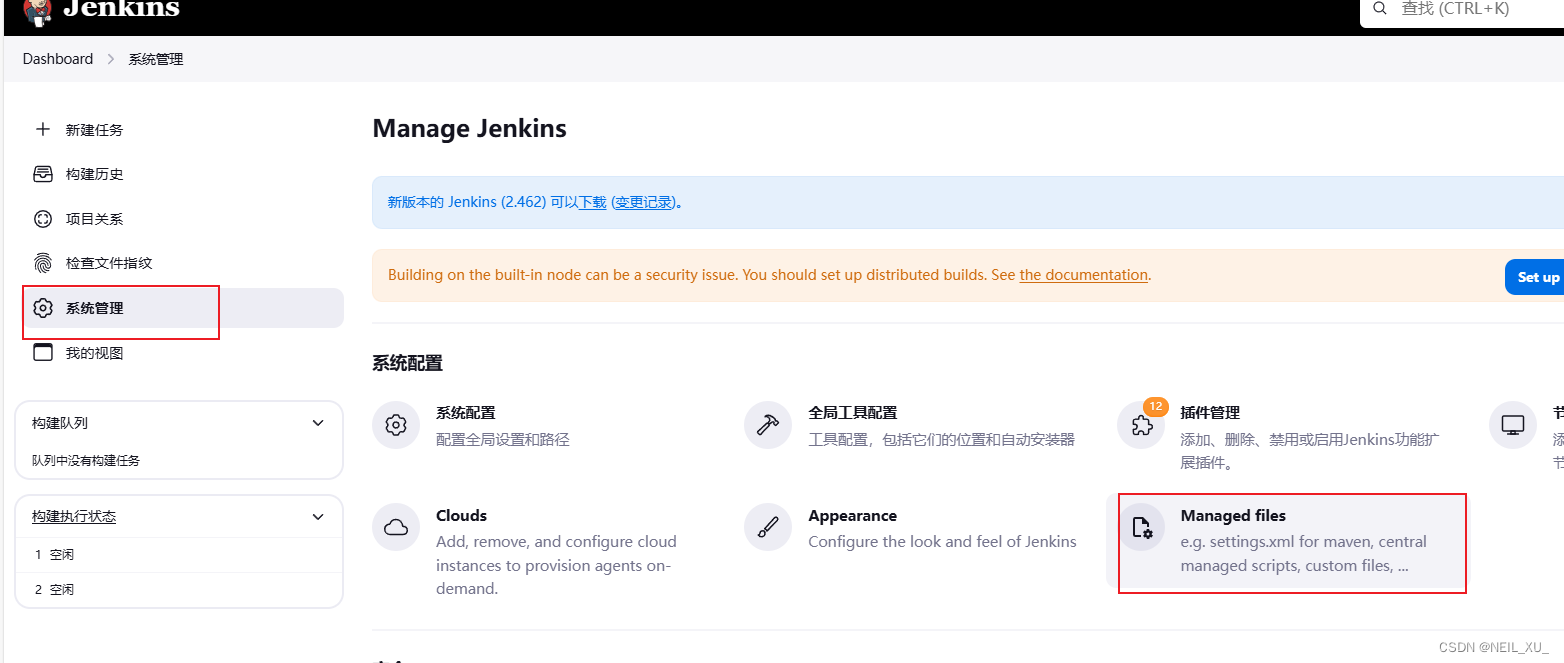Open 新建任务 in the sidebar
The width and height of the screenshot is (1564, 663).
pos(94,130)
